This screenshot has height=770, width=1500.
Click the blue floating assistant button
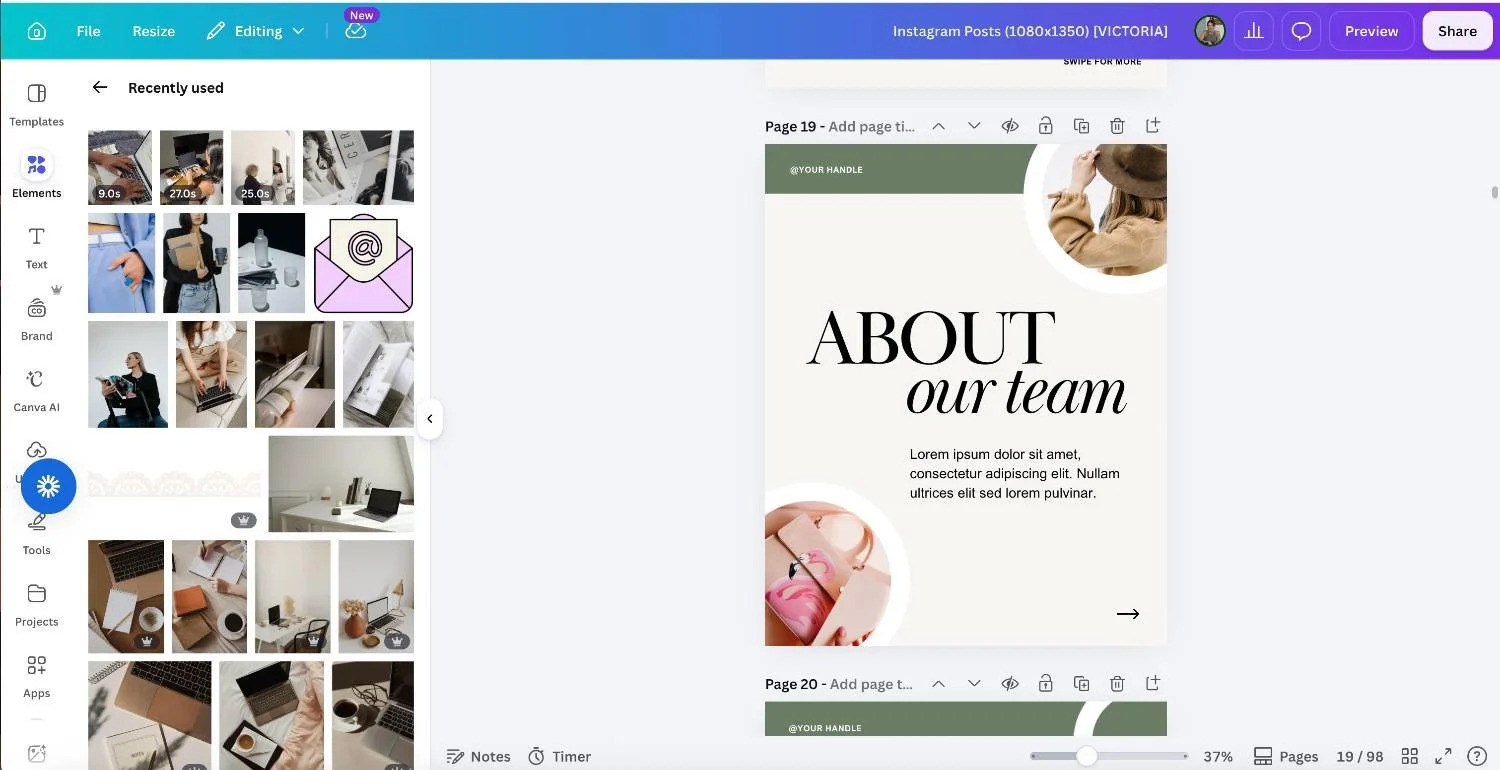coord(49,486)
